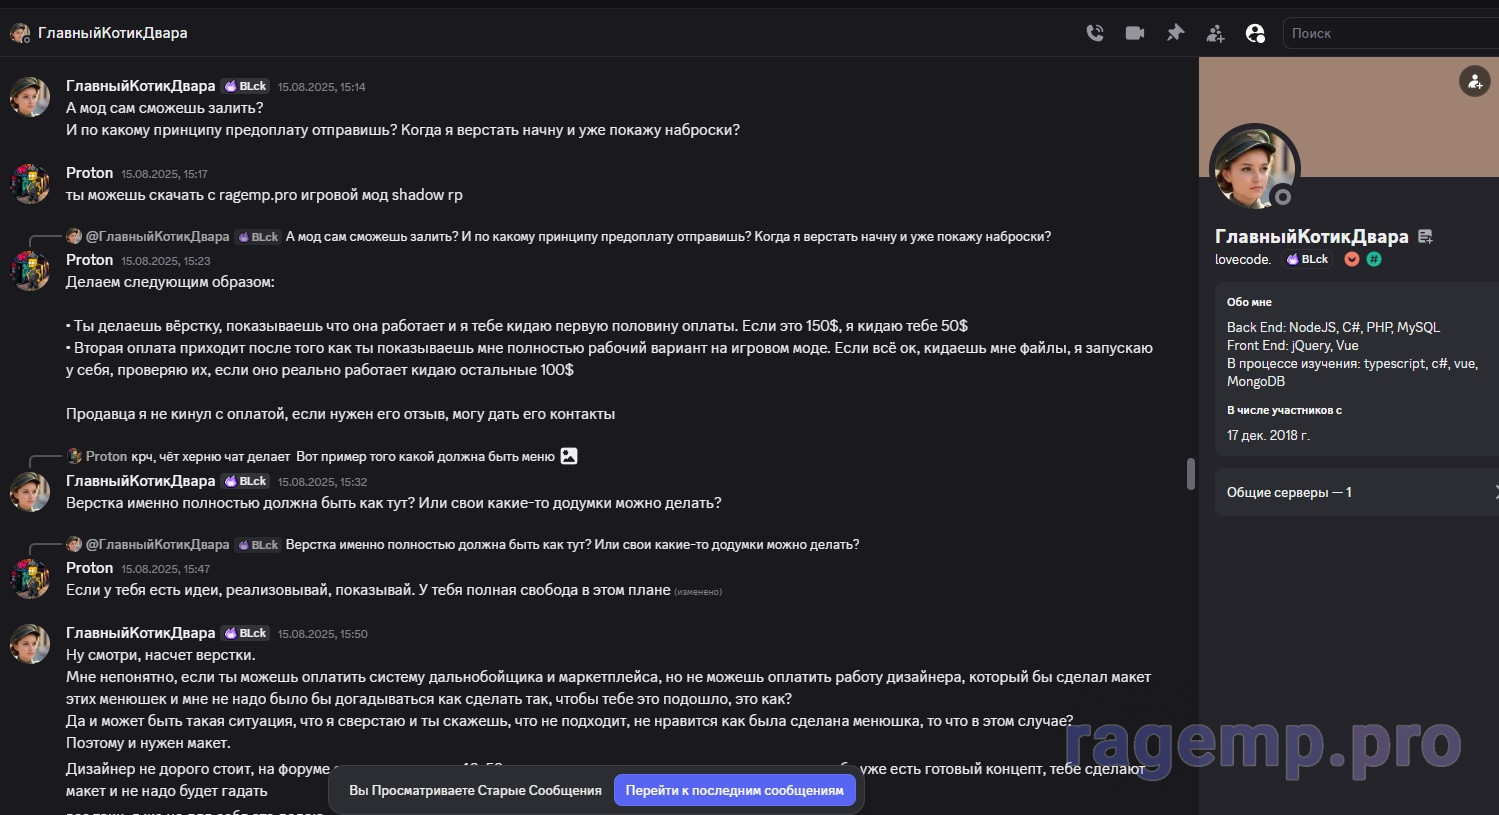Click timestamp 15.08.2025, 15:50
Image resolution: width=1499 pixels, height=815 pixels.
pyautogui.click(x=322, y=634)
